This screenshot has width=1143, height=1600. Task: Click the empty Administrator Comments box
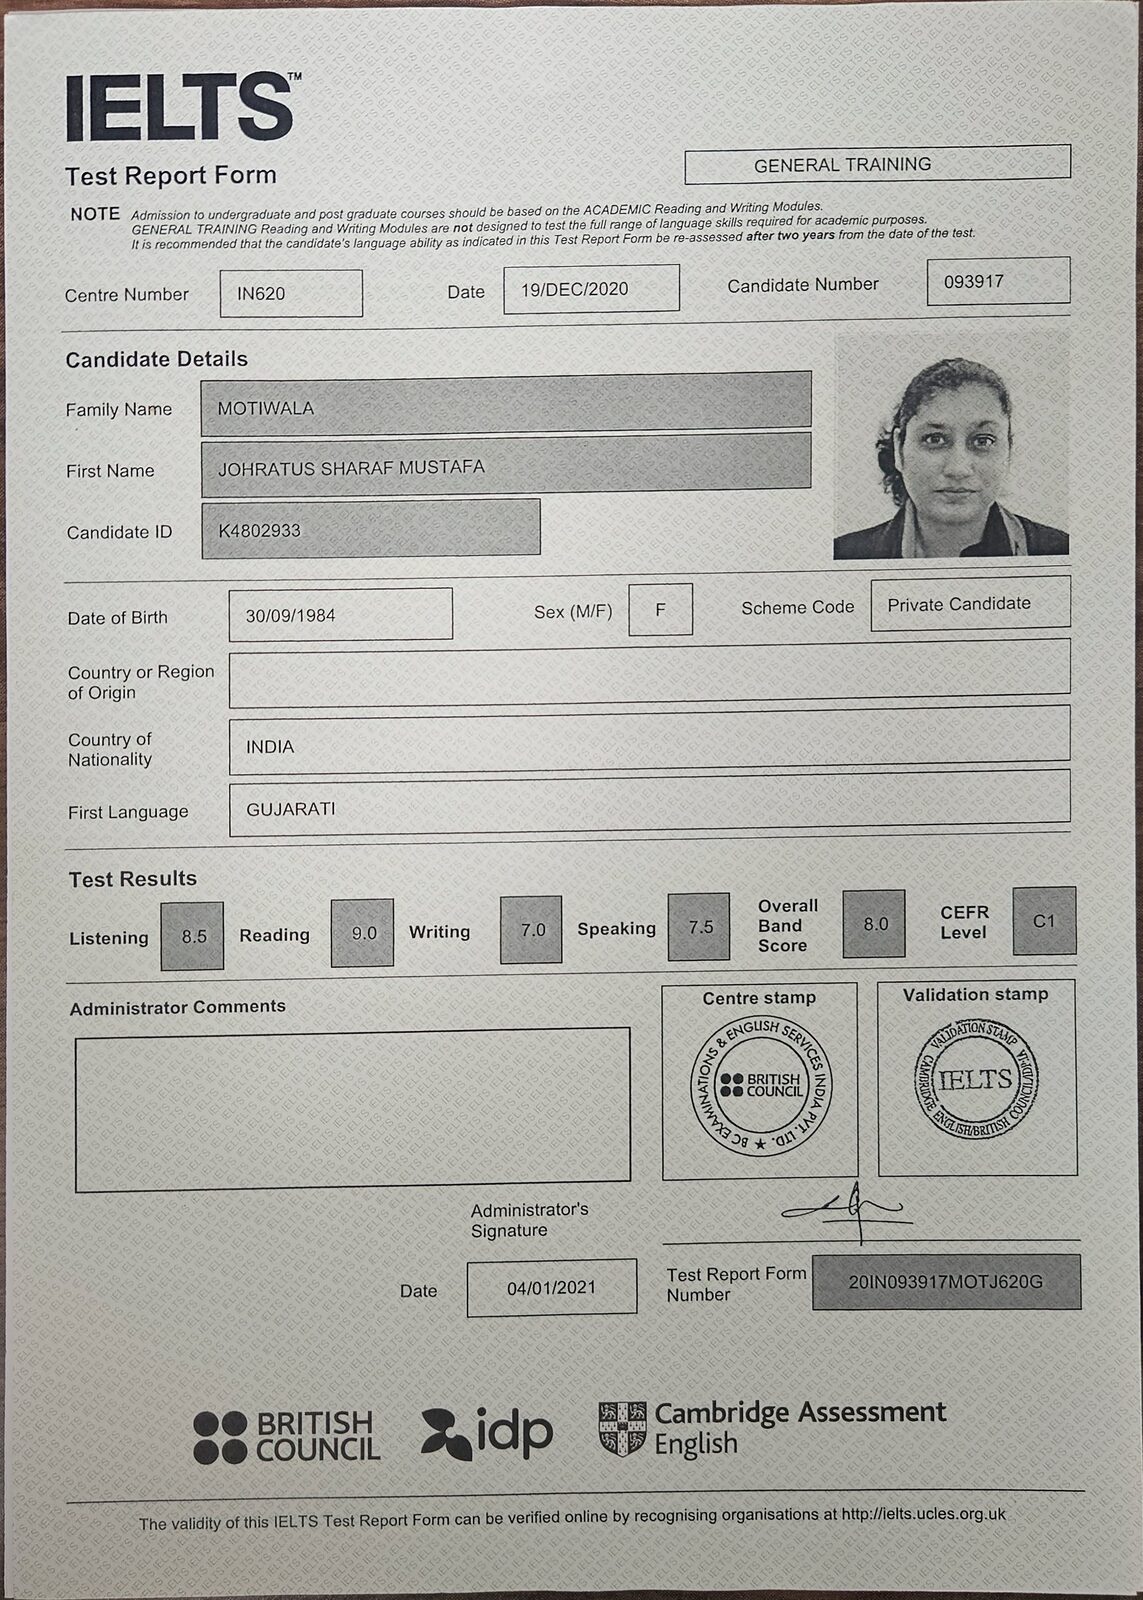[353, 1110]
